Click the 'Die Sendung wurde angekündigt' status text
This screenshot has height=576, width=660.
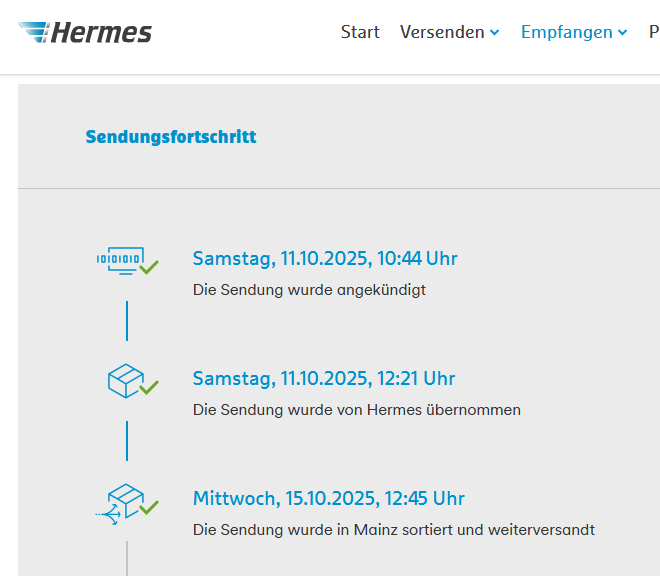click(309, 290)
